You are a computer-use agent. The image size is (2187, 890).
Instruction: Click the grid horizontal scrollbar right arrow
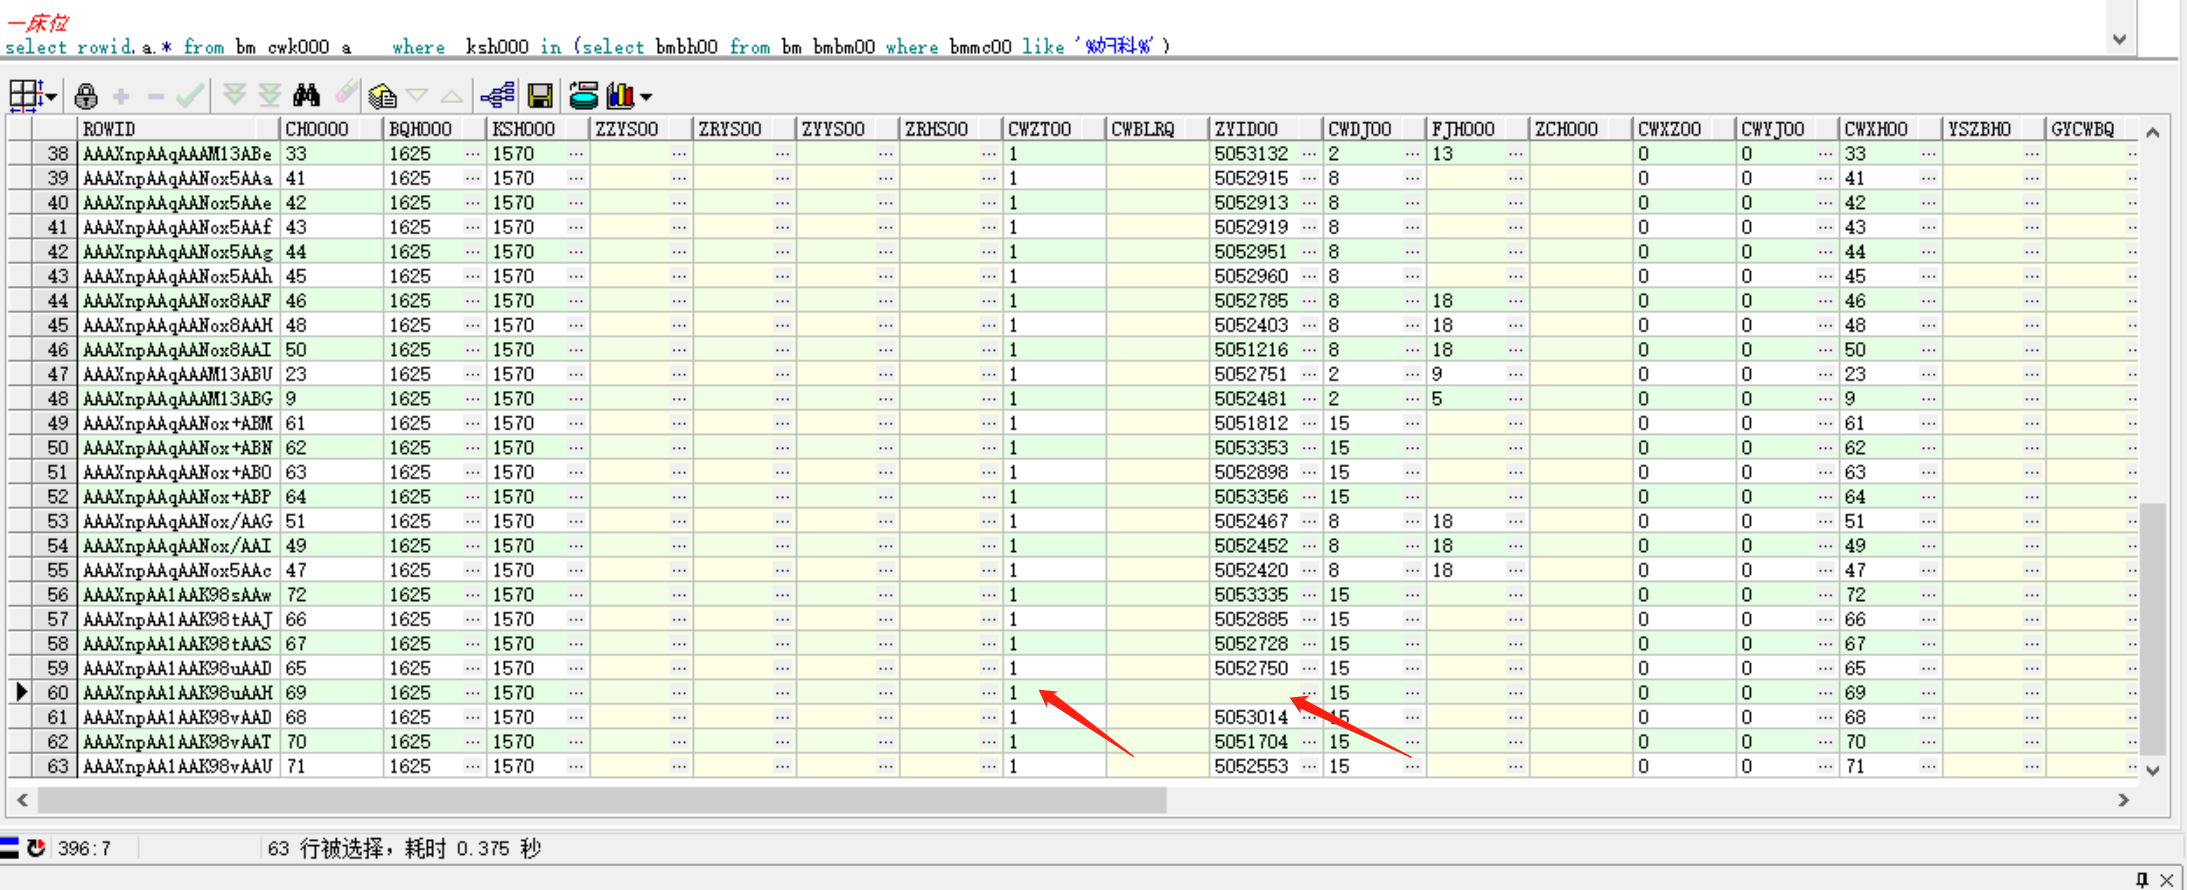(x=2124, y=800)
